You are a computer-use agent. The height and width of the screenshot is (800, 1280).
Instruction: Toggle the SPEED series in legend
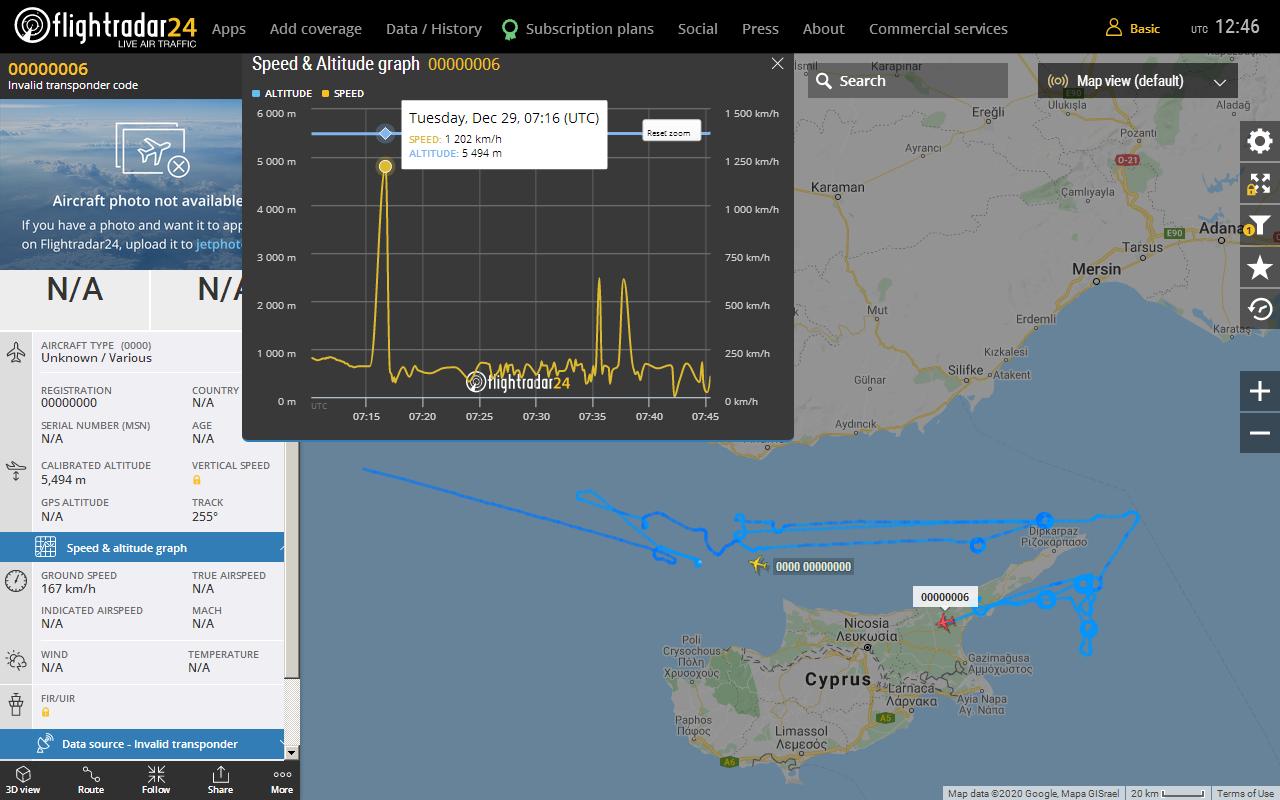343,93
